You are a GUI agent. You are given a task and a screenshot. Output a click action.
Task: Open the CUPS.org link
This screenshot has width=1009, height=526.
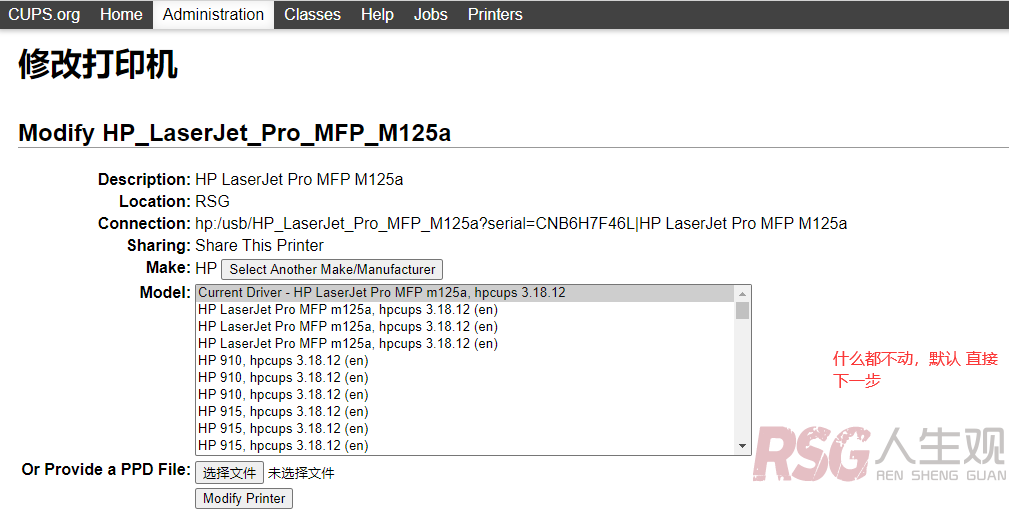[44, 14]
